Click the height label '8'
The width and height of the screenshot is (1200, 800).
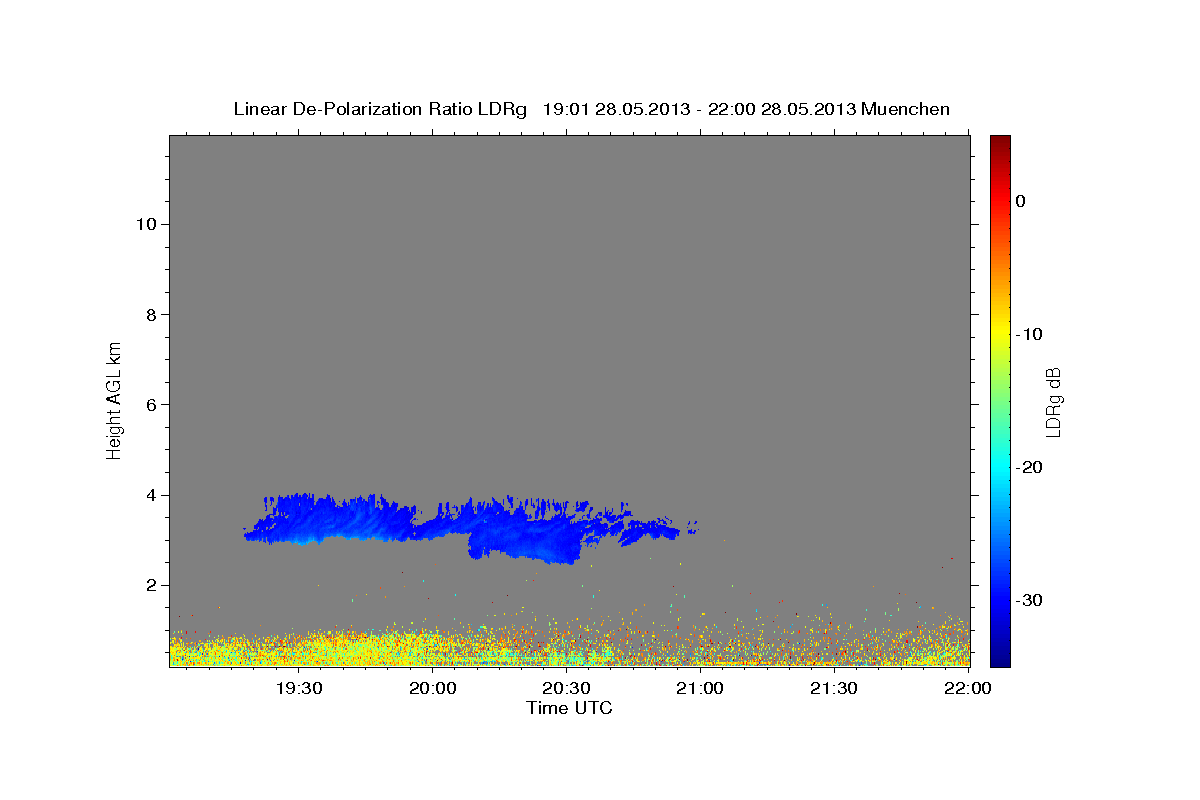[151, 314]
